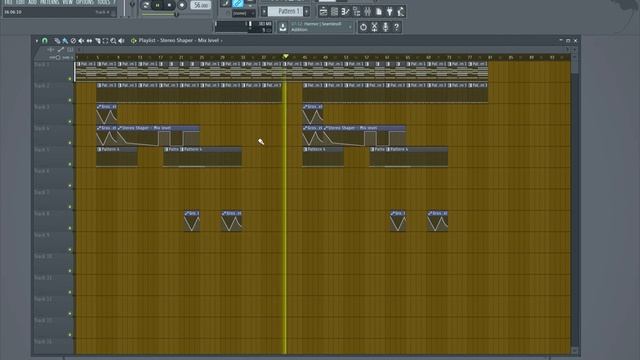Select the Draw pencil tool in Playlist toolbar

pyautogui.click(x=57, y=41)
